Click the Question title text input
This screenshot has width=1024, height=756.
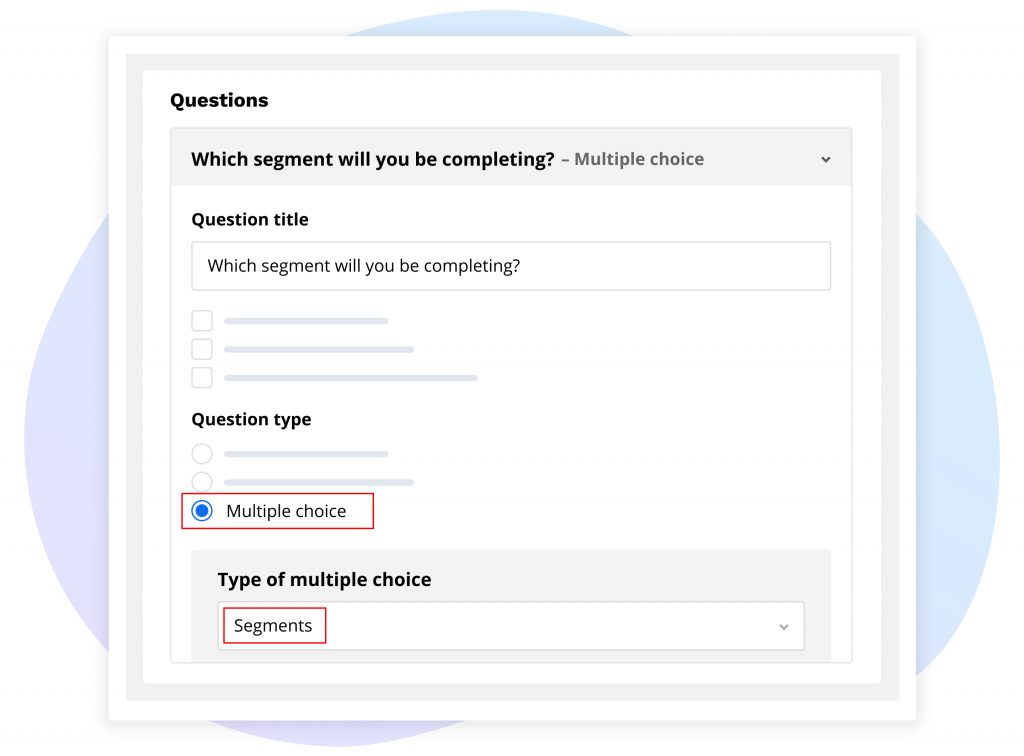pyautogui.click(x=510, y=266)
